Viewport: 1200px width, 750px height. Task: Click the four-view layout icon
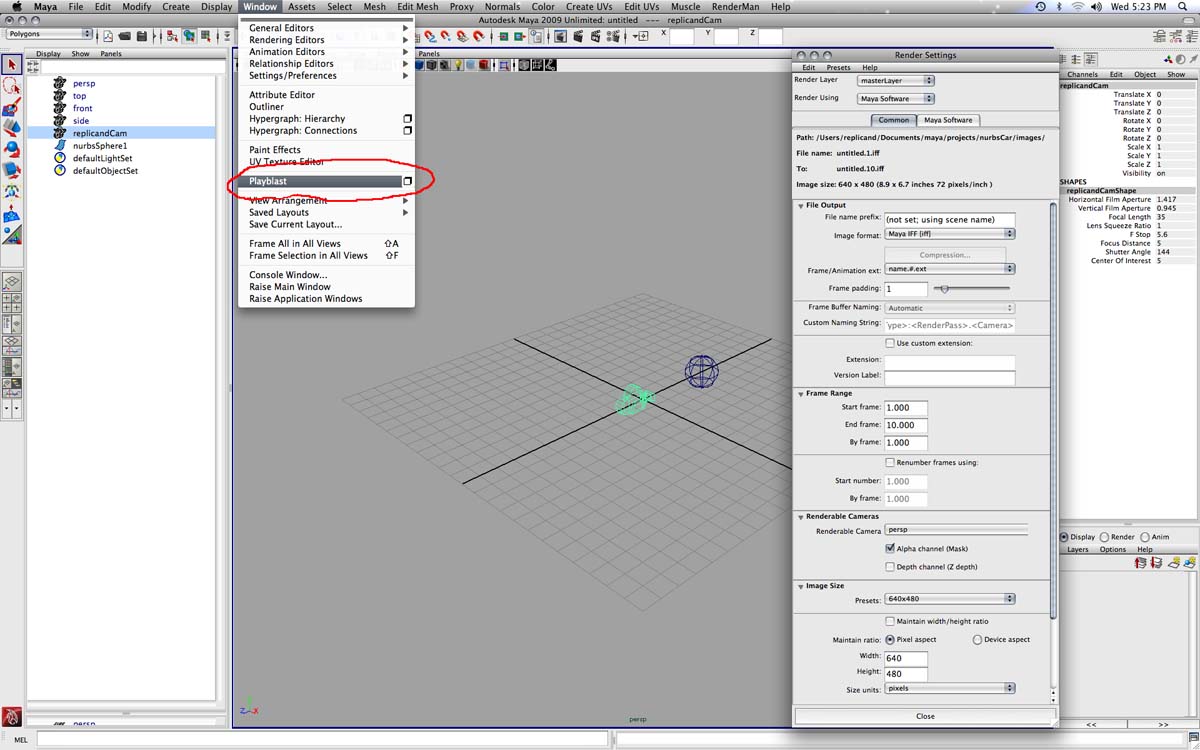tap(12, 303)
